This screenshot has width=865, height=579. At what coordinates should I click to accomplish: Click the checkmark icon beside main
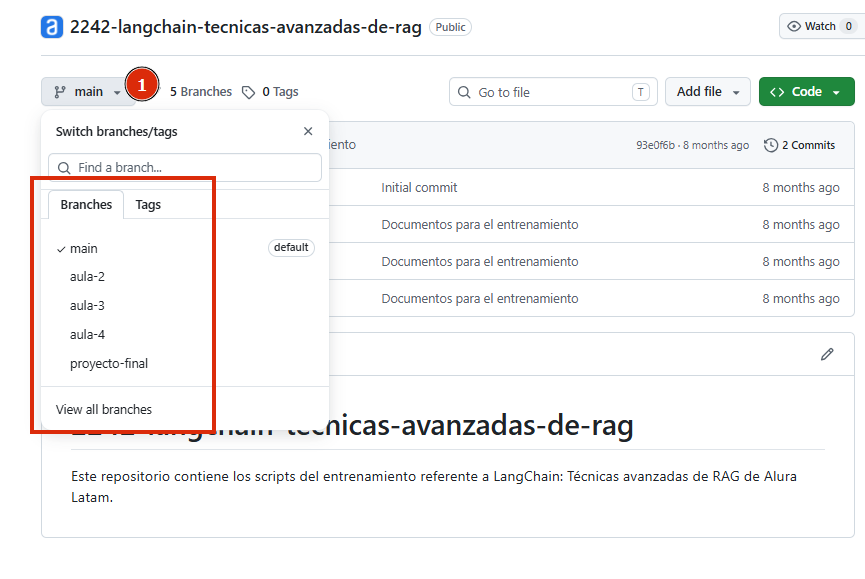(x=61, y=249)
